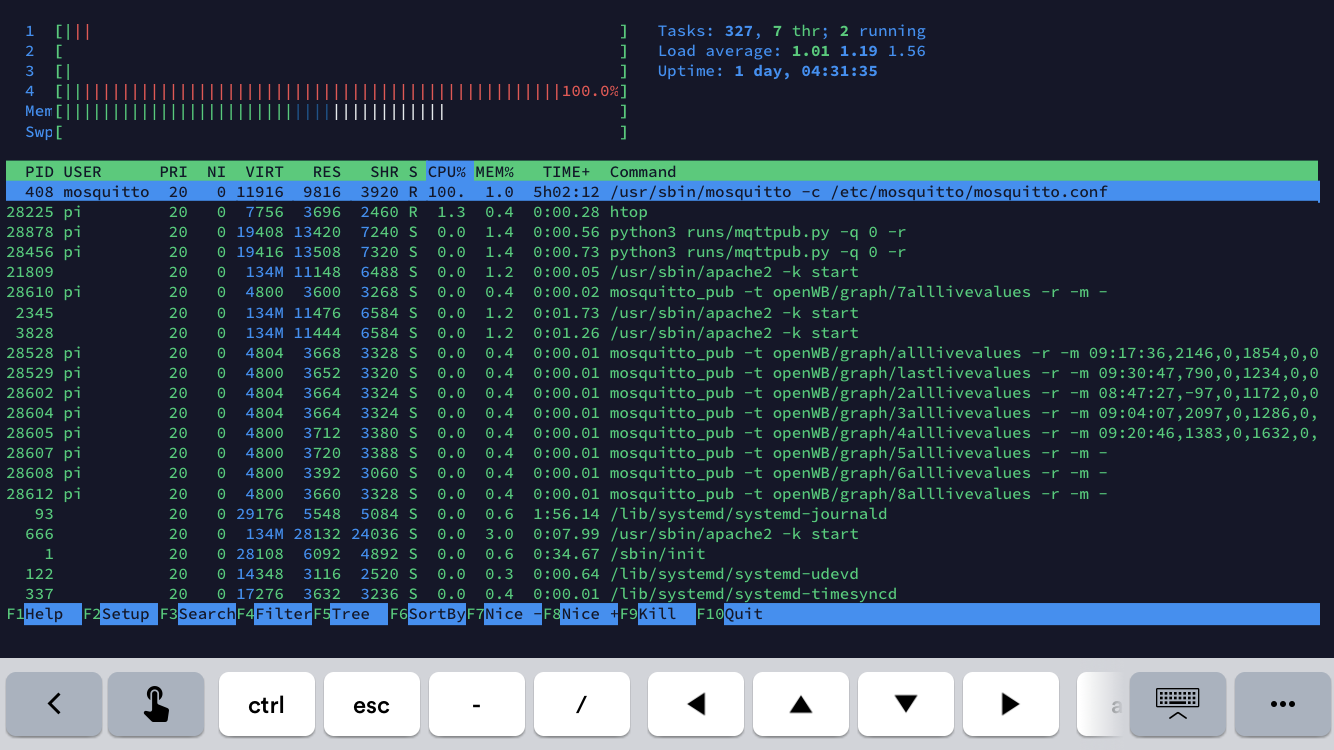Tap the down arrow key
1334x750 pixels.
click(906, 704)
